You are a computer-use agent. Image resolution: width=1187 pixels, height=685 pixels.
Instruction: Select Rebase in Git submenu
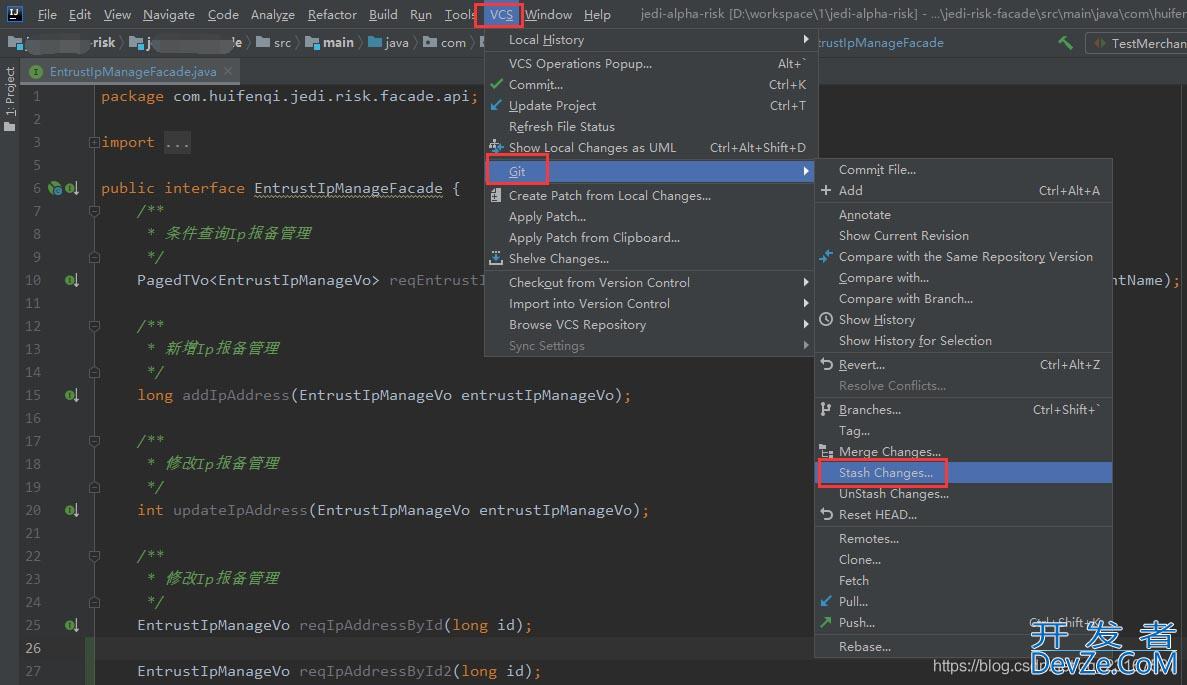[963, 647]
